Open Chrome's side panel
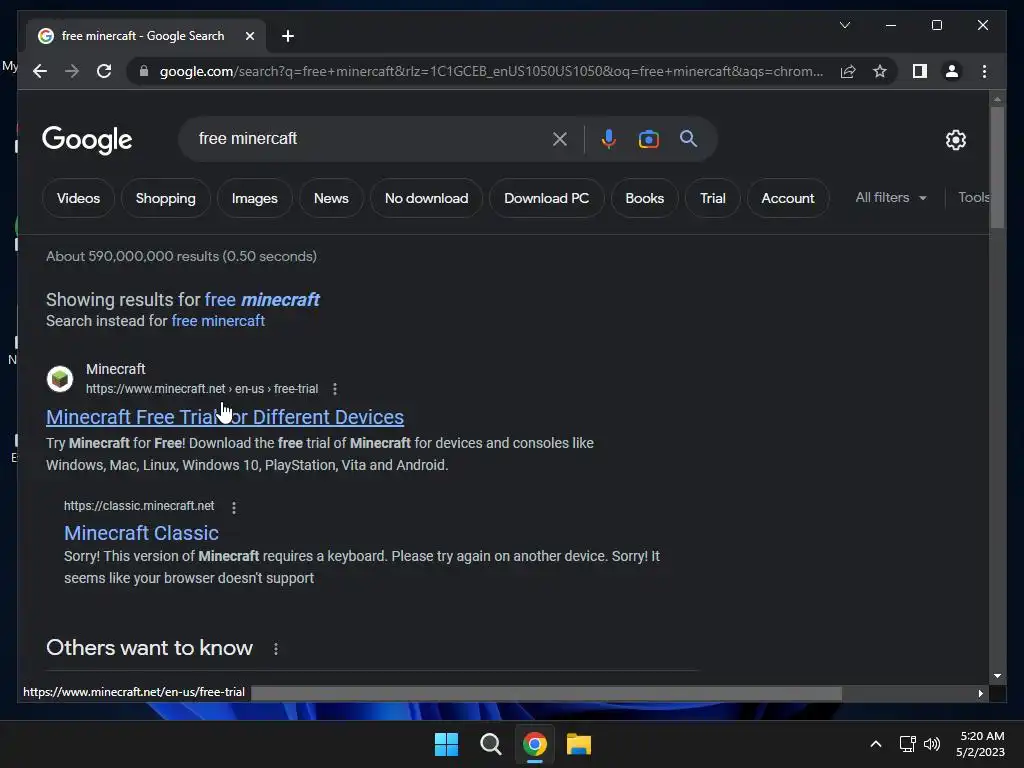Viewport: 1024px width, 768px height. click(920, 71)
